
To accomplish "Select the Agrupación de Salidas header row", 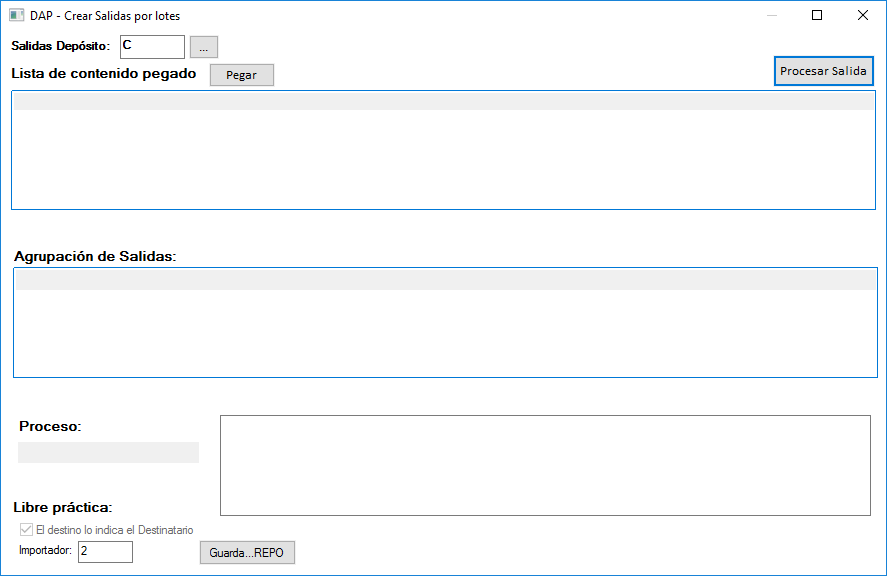I will (445, 281).
